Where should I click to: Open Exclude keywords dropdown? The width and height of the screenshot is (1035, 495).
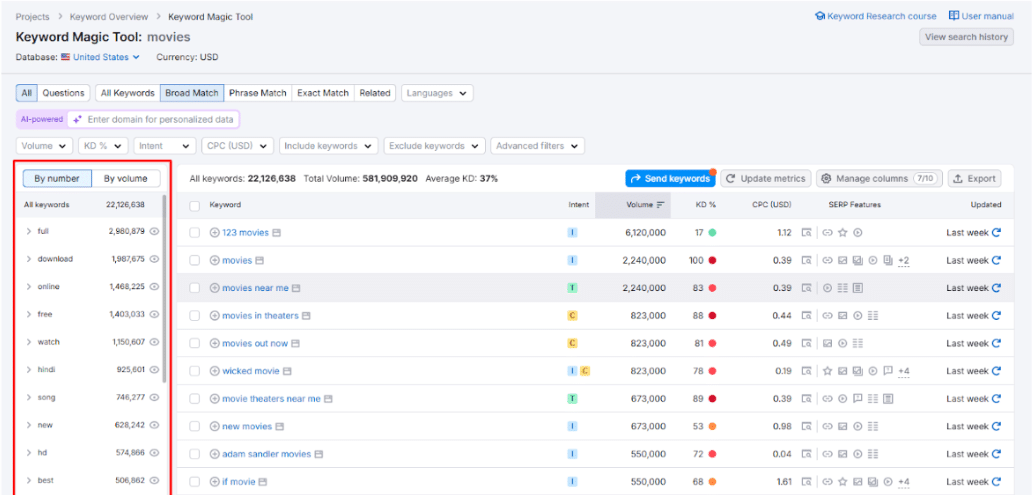tap(434, 146)
